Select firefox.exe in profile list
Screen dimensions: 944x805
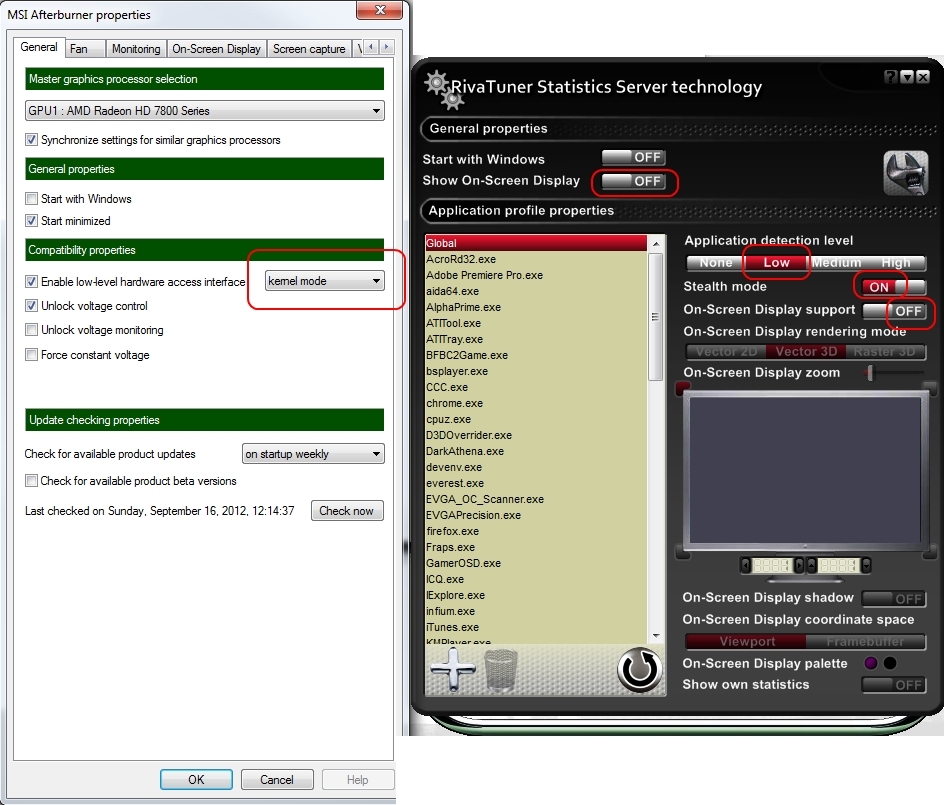pyautogui.click(x=536, y=531)
